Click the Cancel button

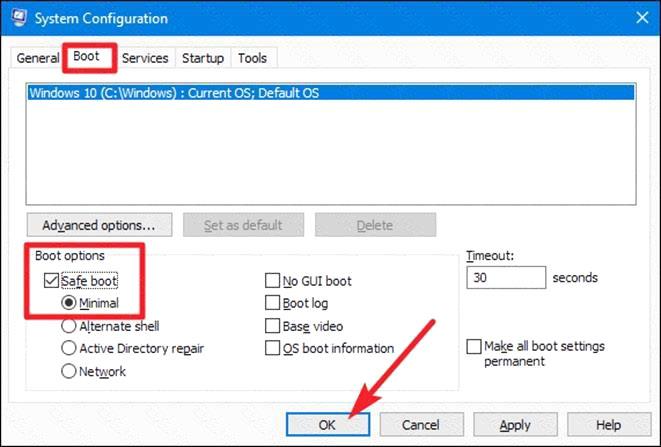point(421,425)
